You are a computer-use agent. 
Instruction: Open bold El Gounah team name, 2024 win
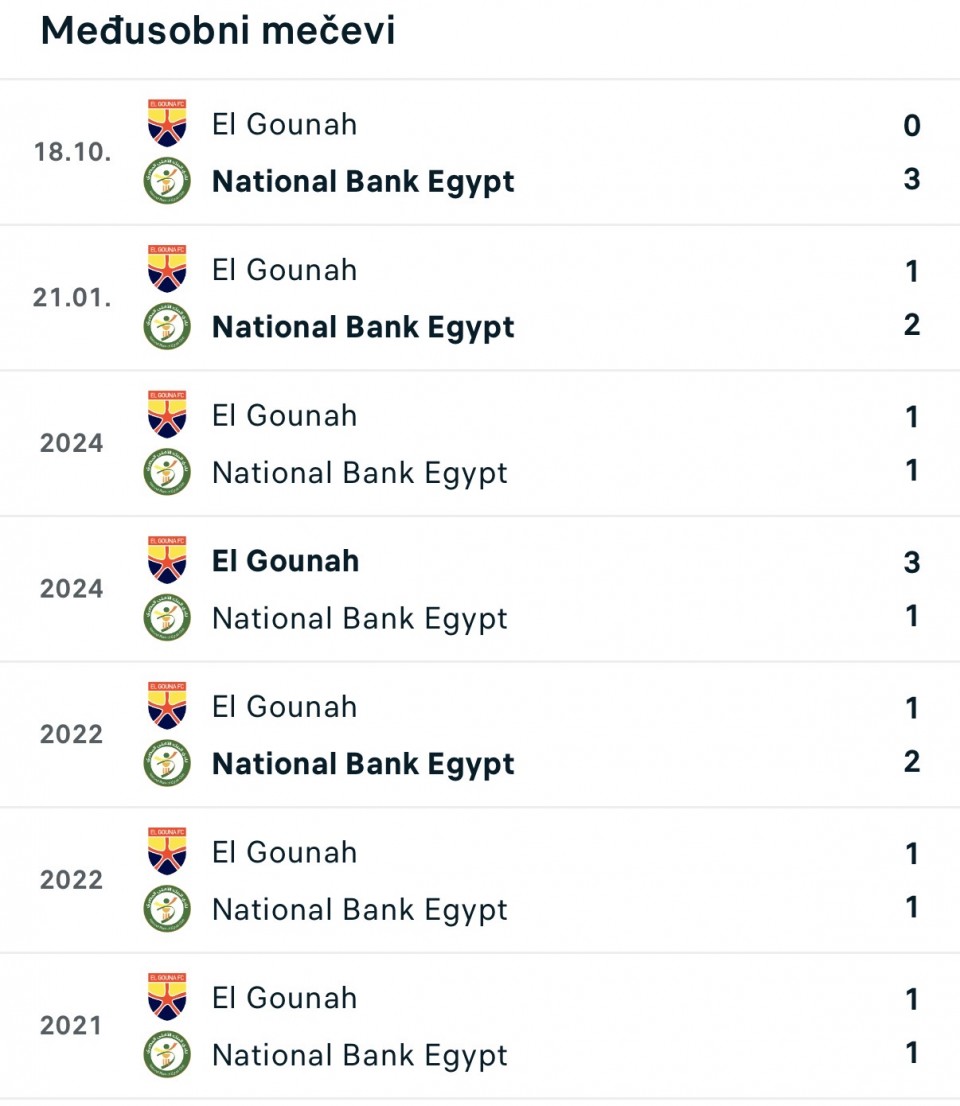[285, 561]
